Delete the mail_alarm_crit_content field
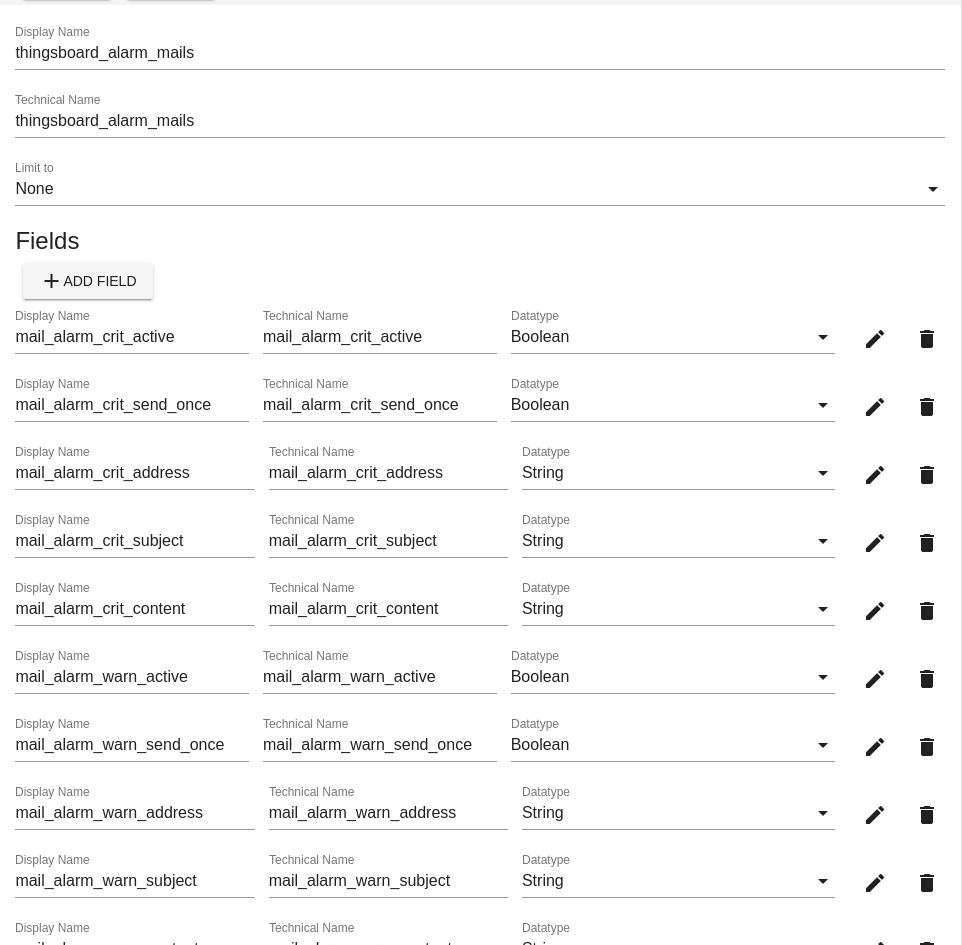 click(927, 611)
